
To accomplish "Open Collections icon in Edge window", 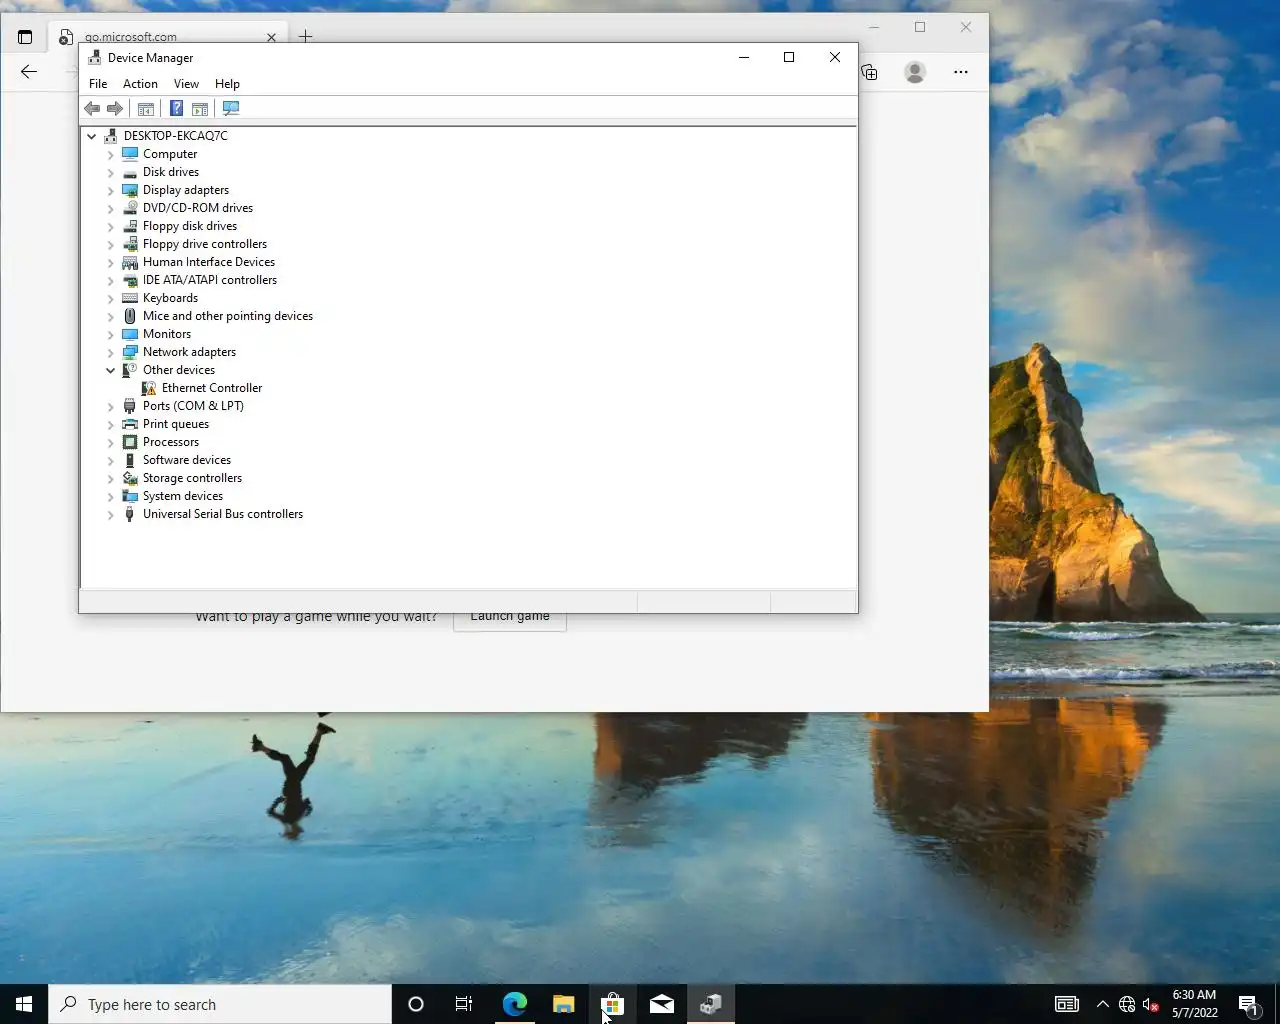I will point(869,72).
